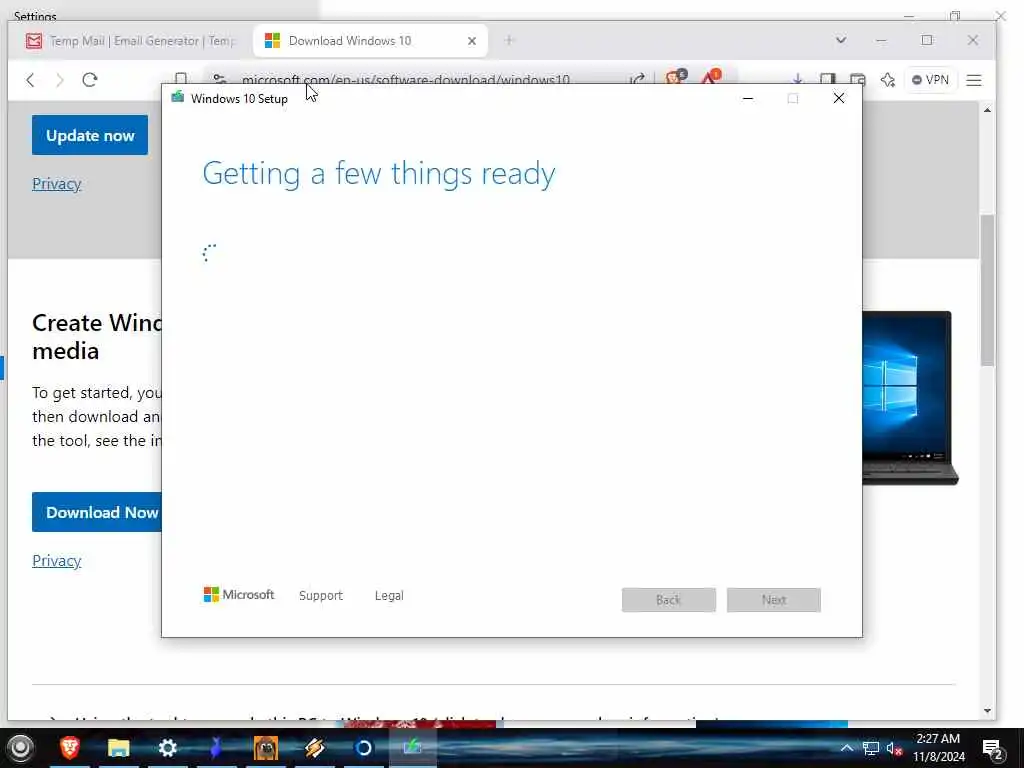Open the Cortana circle on taskbar
Screen dimensions: 1024x768
tap(364, 748)
